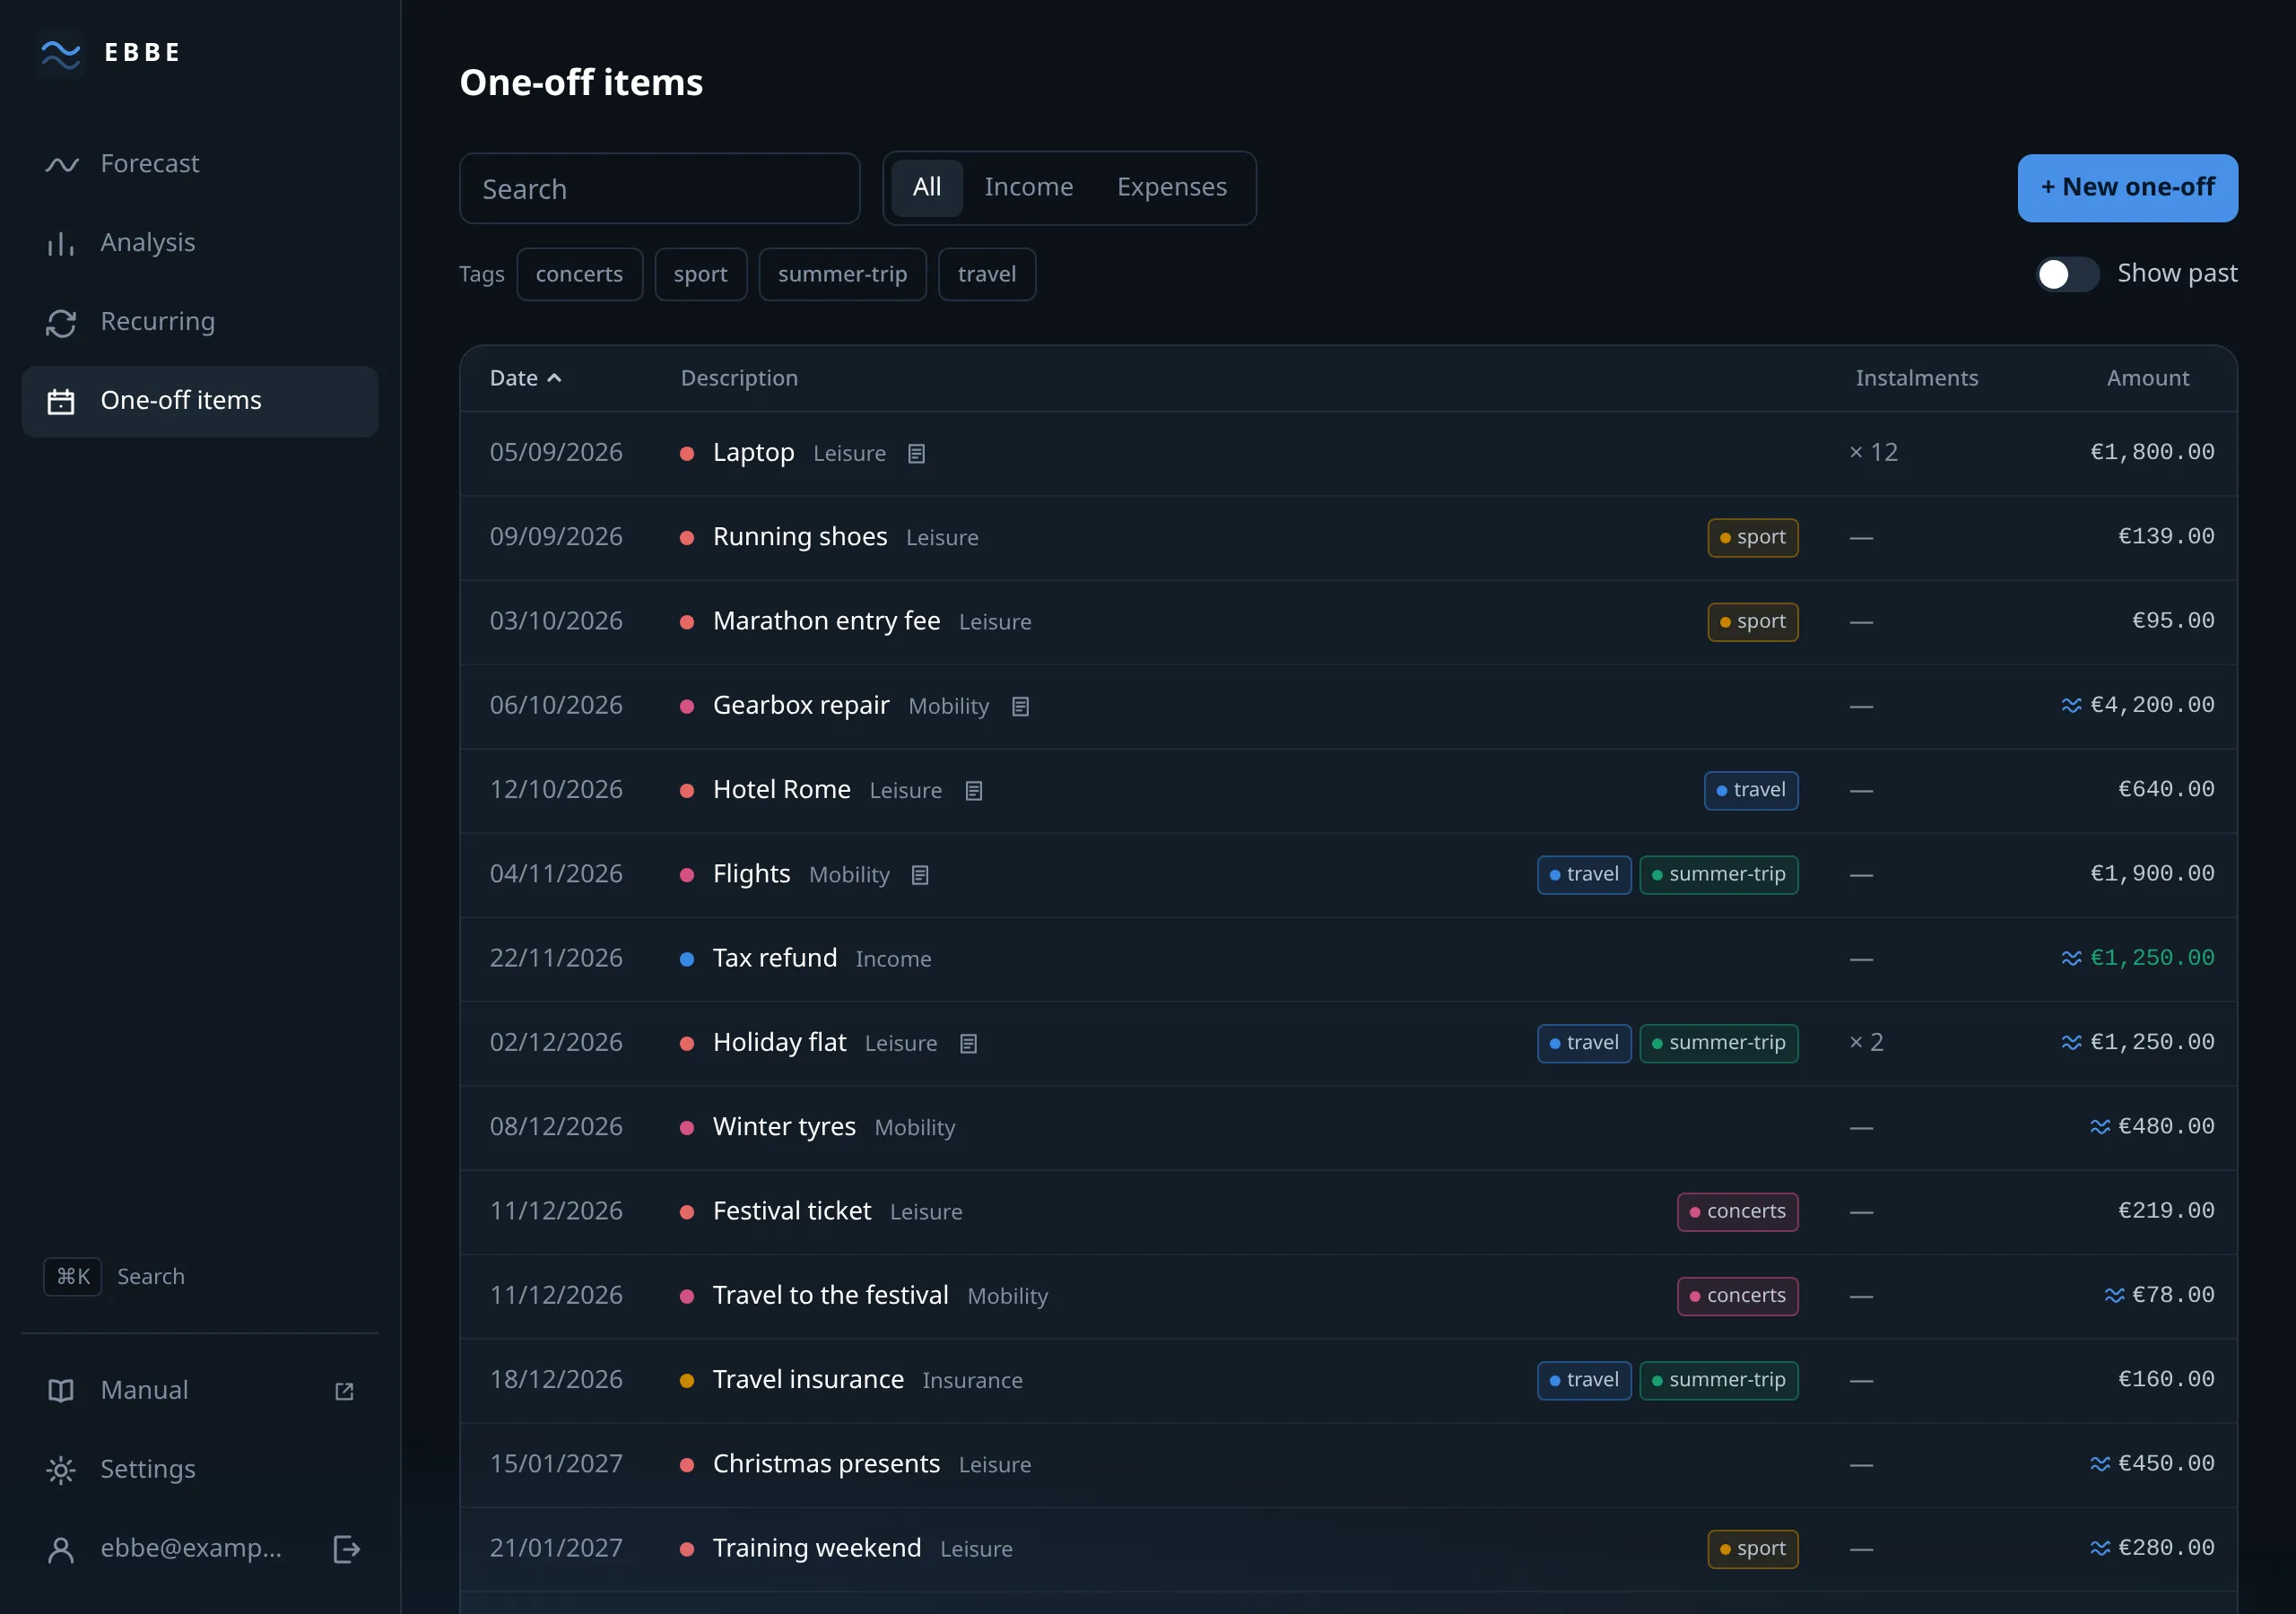Click summer-trip tag on Flights row

pyautogui.click(x=1718, y=875)
